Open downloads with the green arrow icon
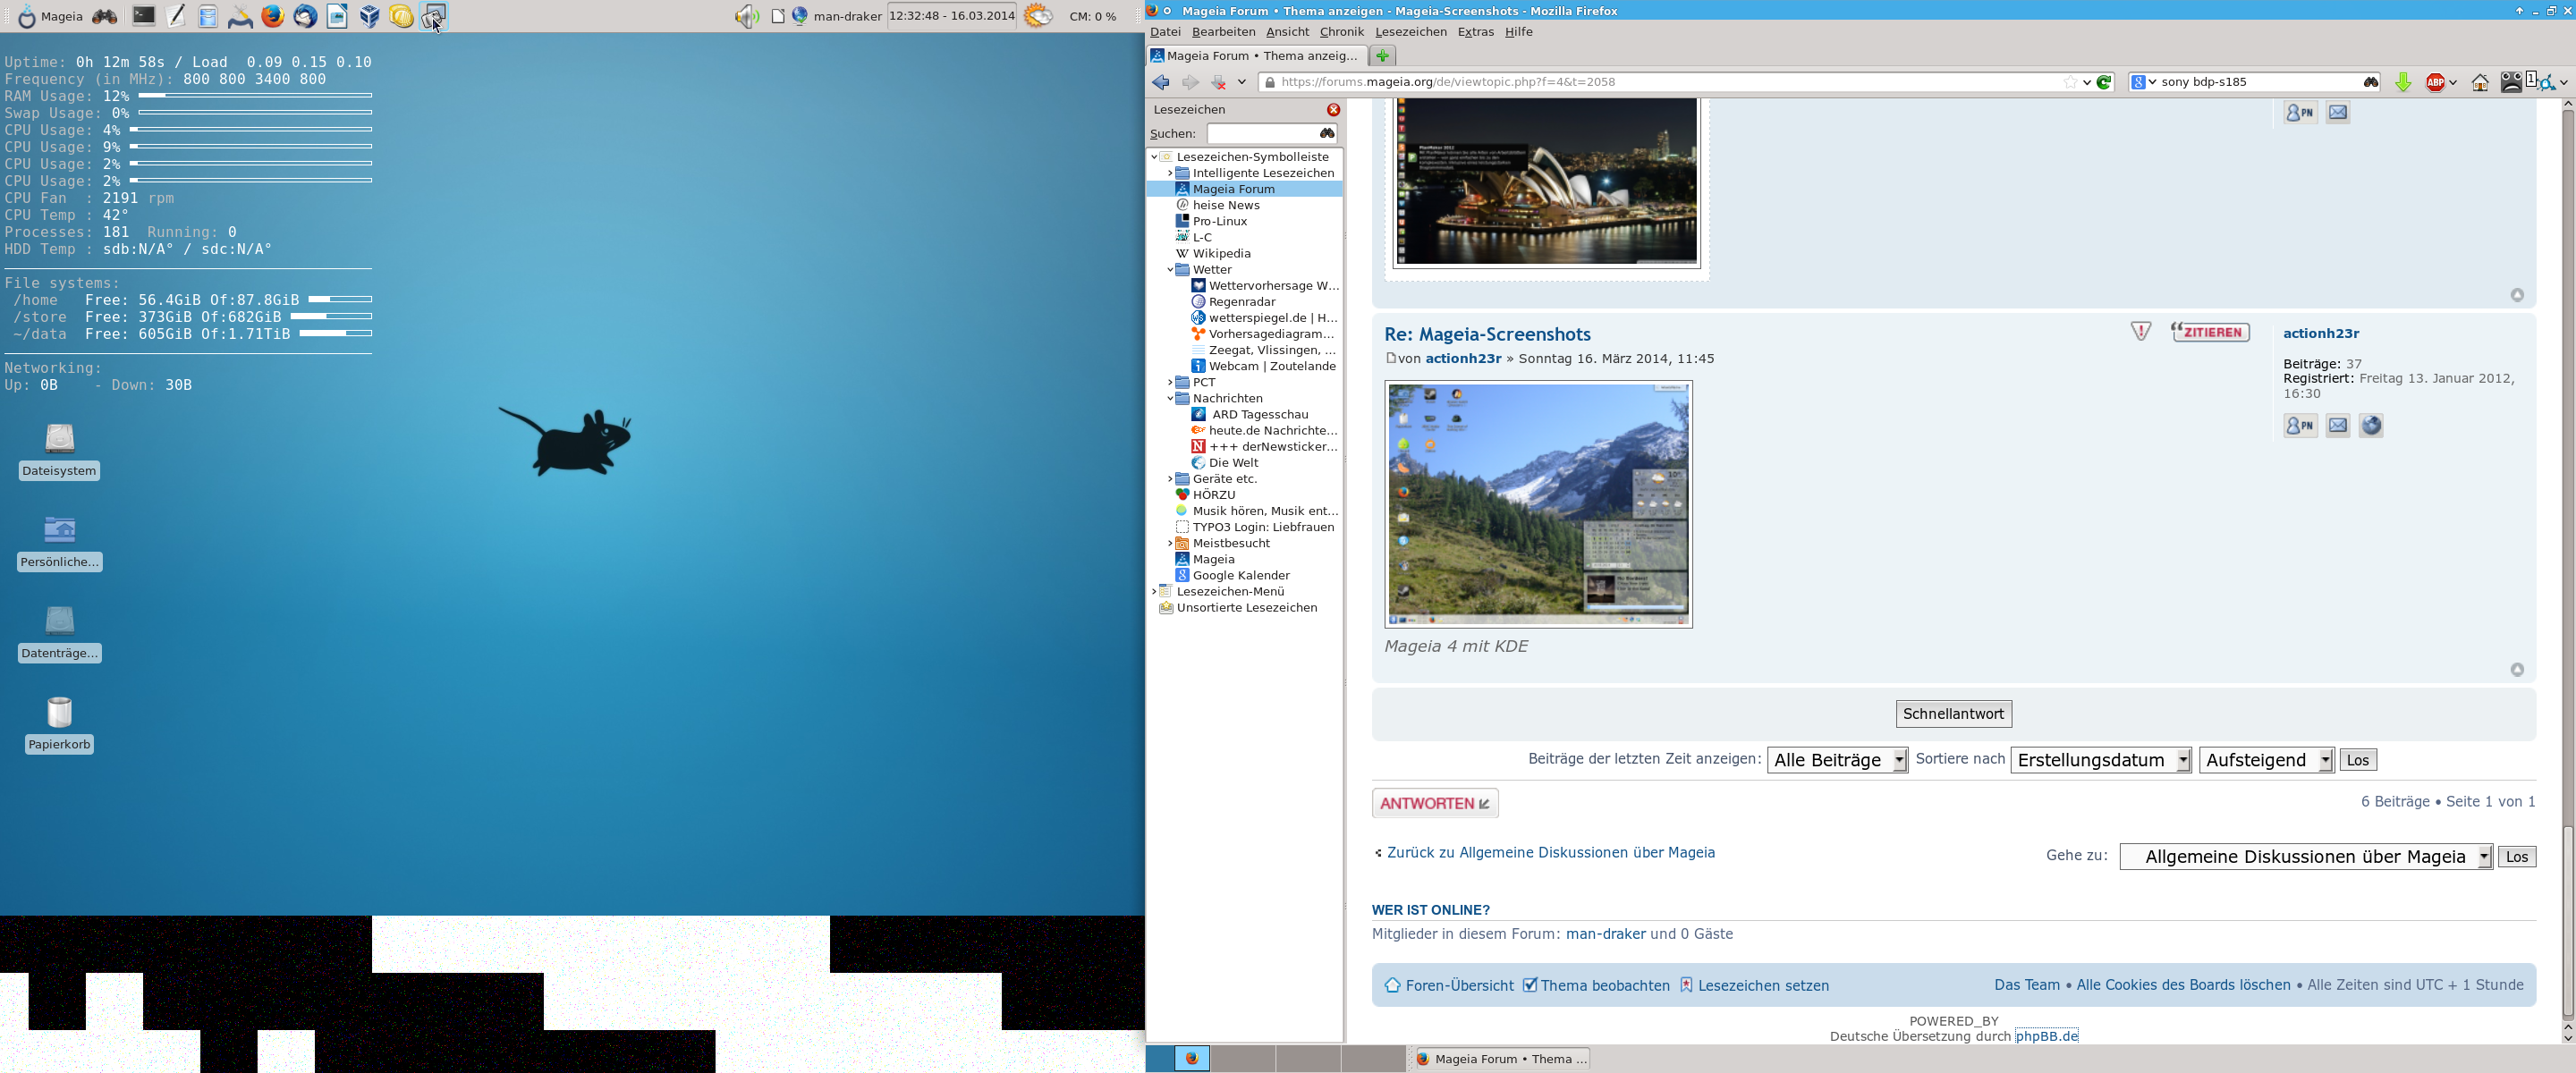Image resolution: width=2576 pixels, height=1073 pixels. tap(2403, 82)
